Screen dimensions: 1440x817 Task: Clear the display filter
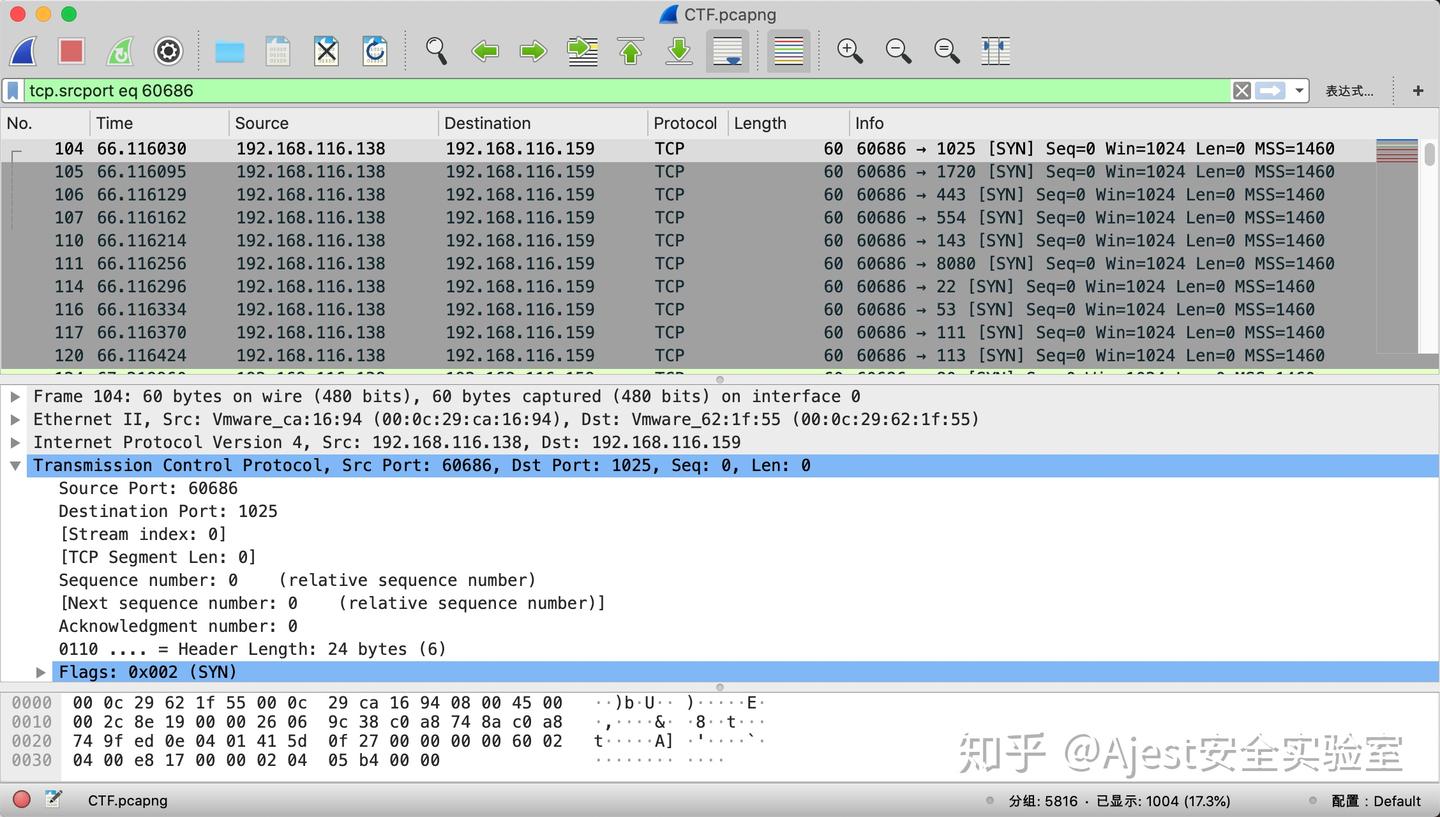[1241, 91]
